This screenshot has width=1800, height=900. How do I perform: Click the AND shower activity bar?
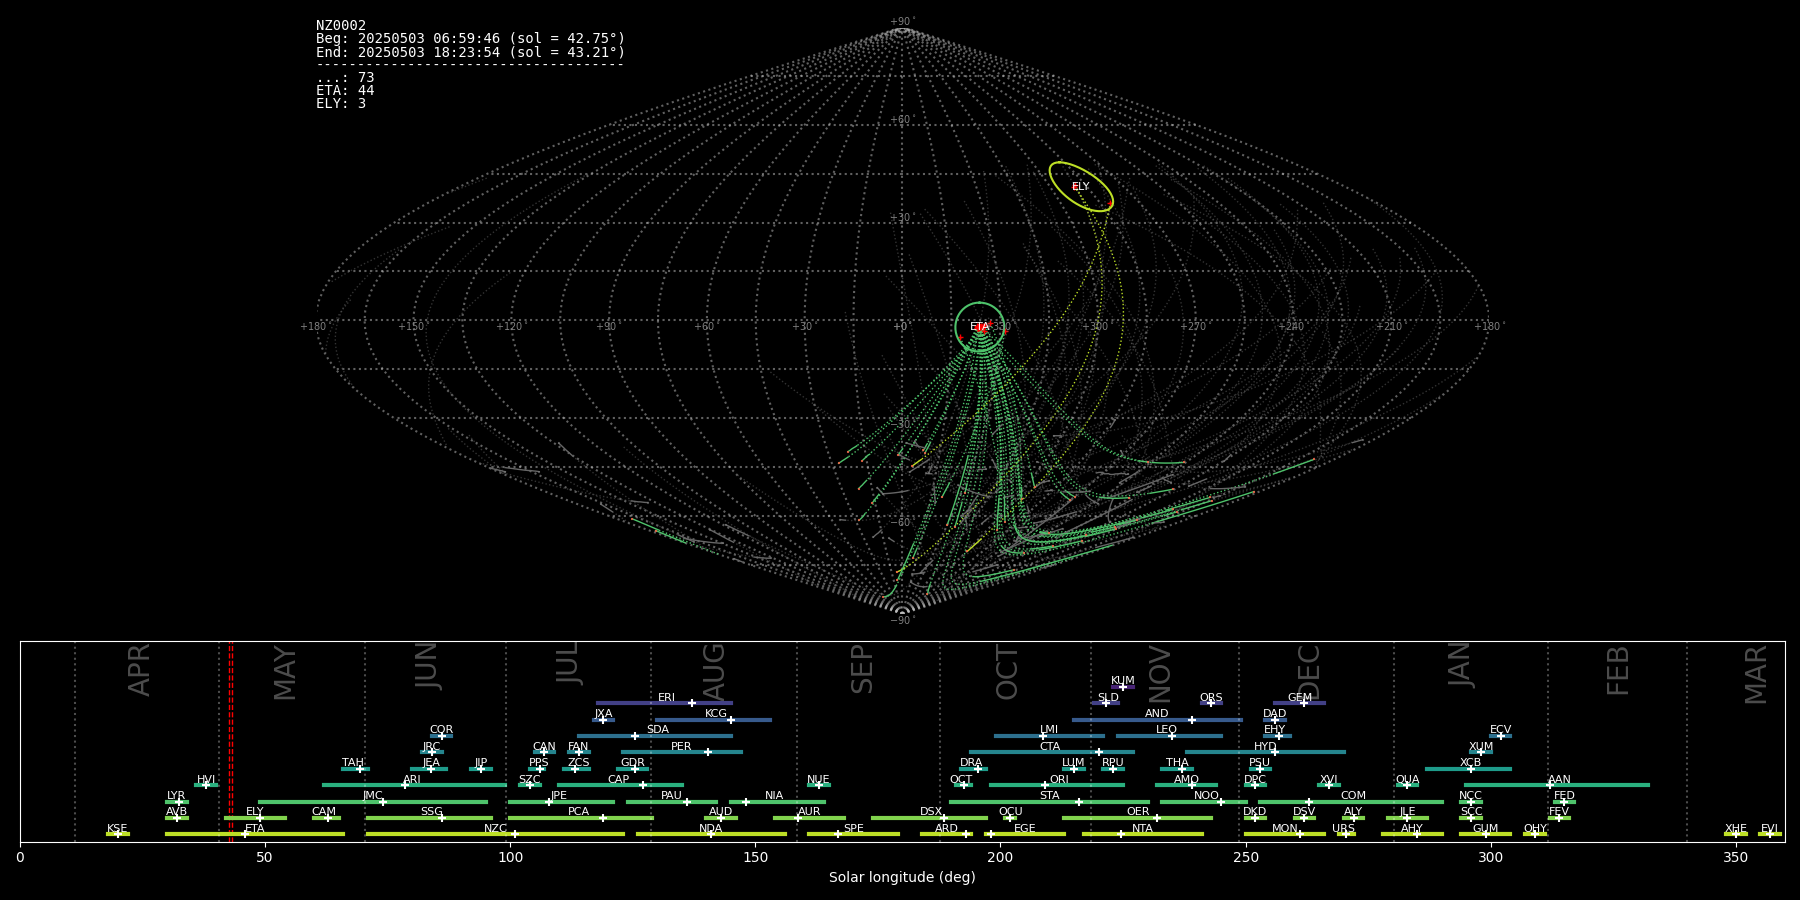[1157, 720]
